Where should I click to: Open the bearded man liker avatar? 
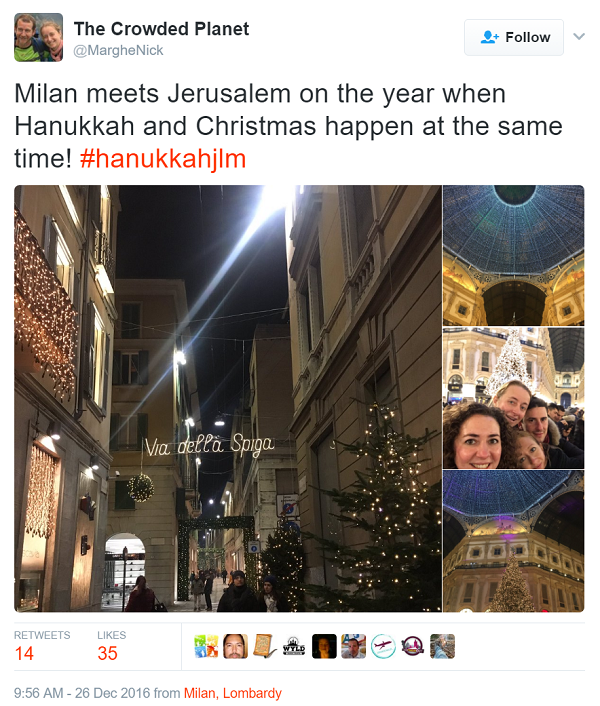(x=235, y=646)
